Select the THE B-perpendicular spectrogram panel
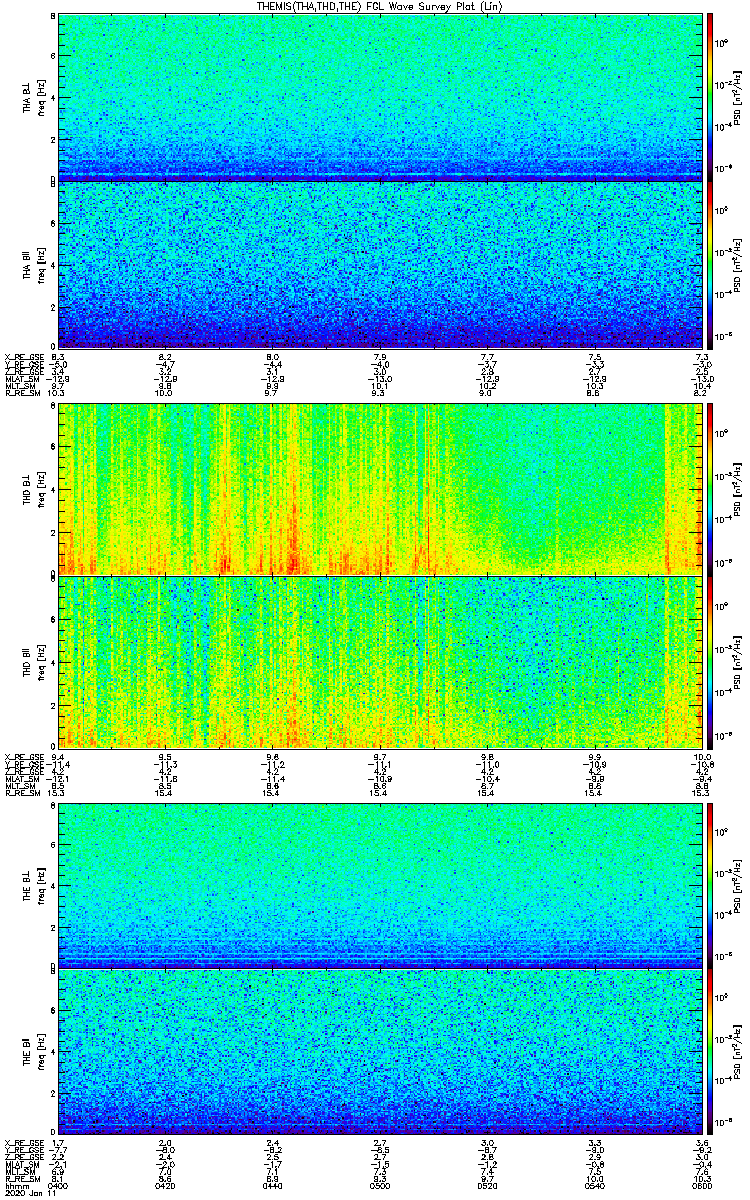This screenshot has height=1200, width=750. [x=380, y=885]
